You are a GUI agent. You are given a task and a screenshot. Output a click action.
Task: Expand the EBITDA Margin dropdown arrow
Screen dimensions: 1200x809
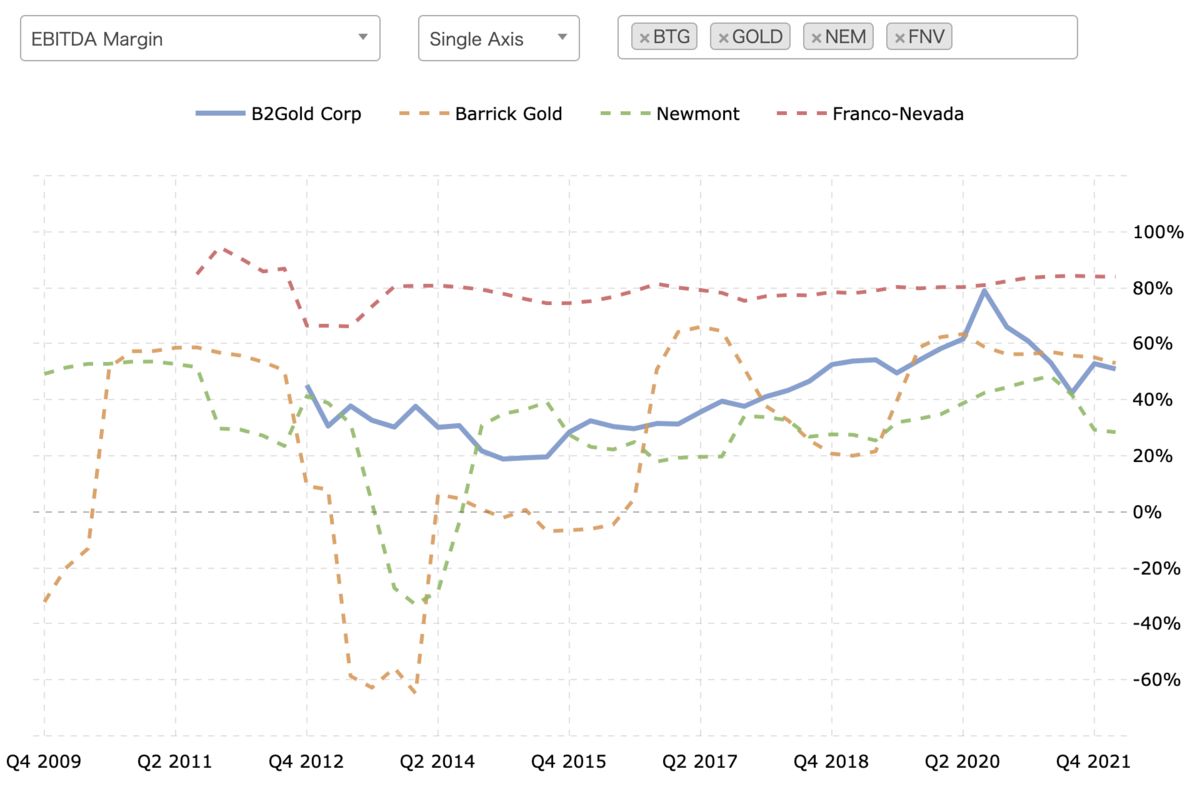point(362,38)
